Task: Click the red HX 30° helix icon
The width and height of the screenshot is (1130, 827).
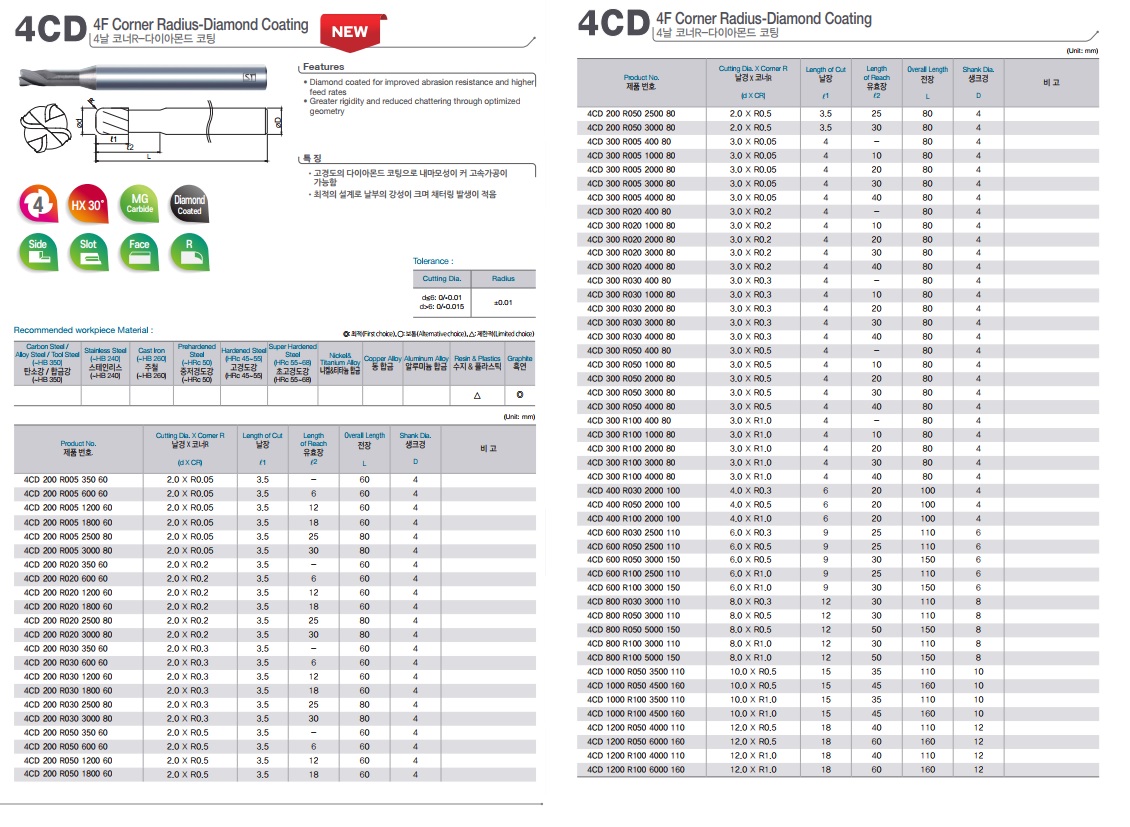Action: 87,205
